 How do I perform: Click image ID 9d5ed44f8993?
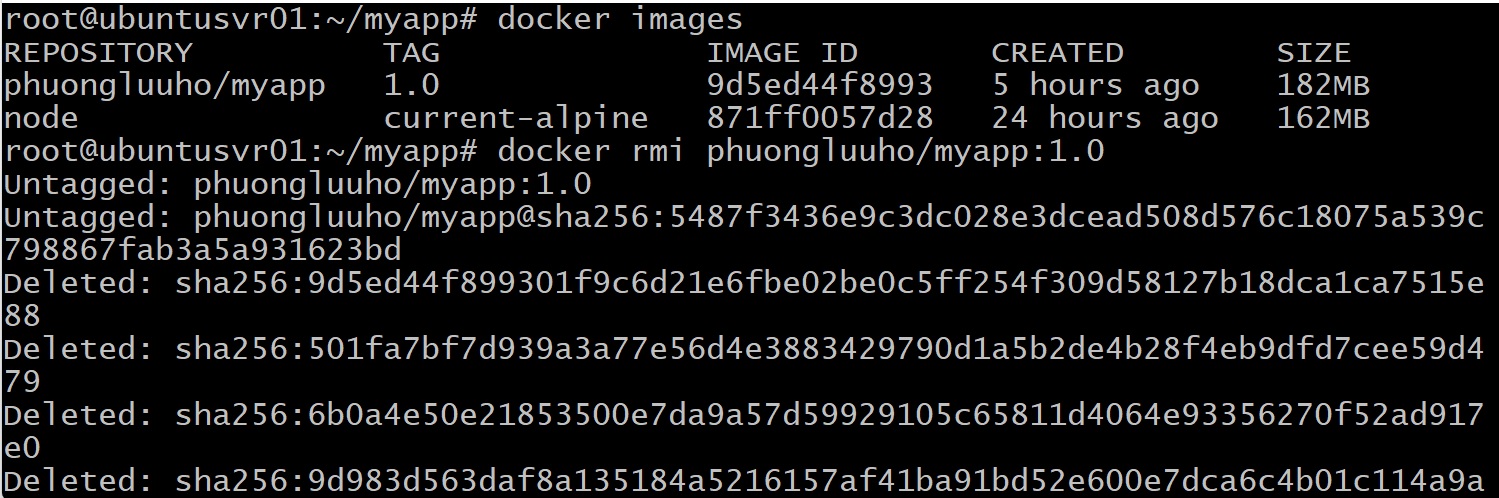click(x=819, y=86)
